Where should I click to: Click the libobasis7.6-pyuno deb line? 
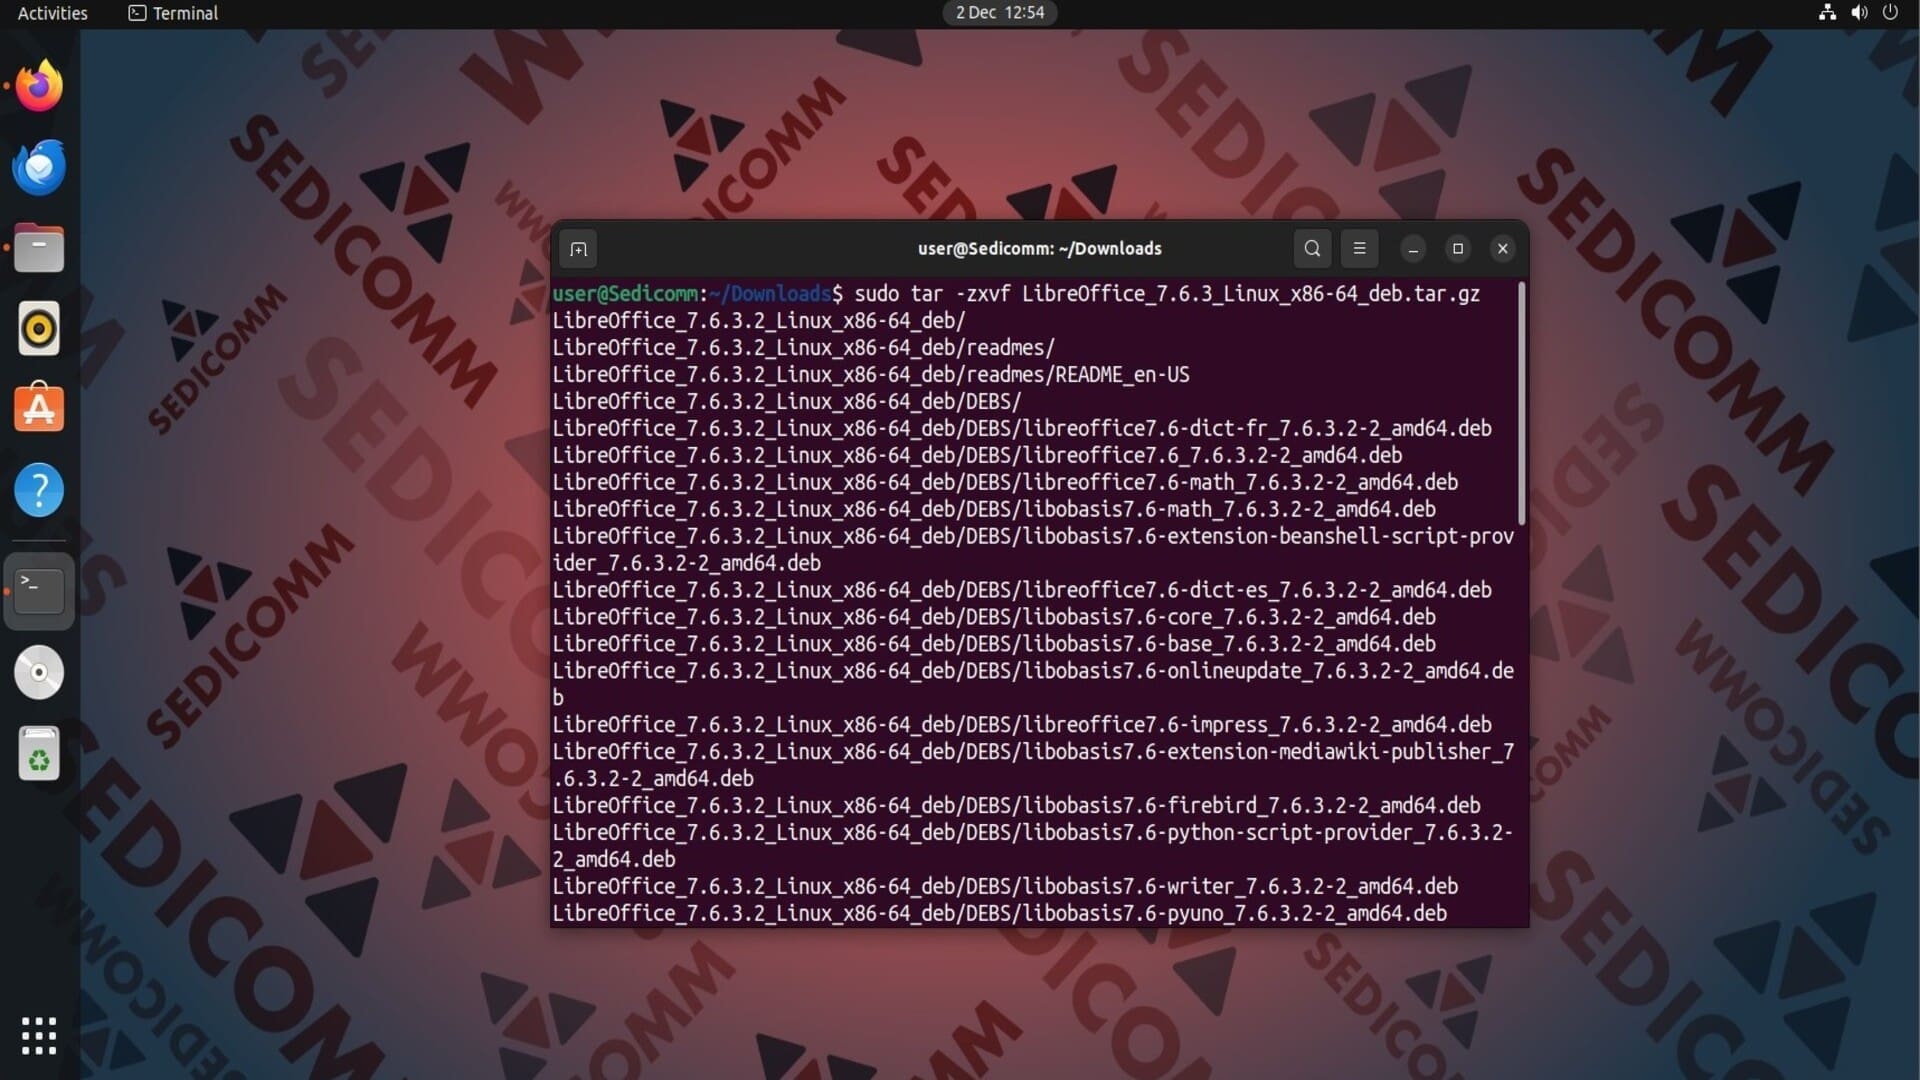point(1000,915)
